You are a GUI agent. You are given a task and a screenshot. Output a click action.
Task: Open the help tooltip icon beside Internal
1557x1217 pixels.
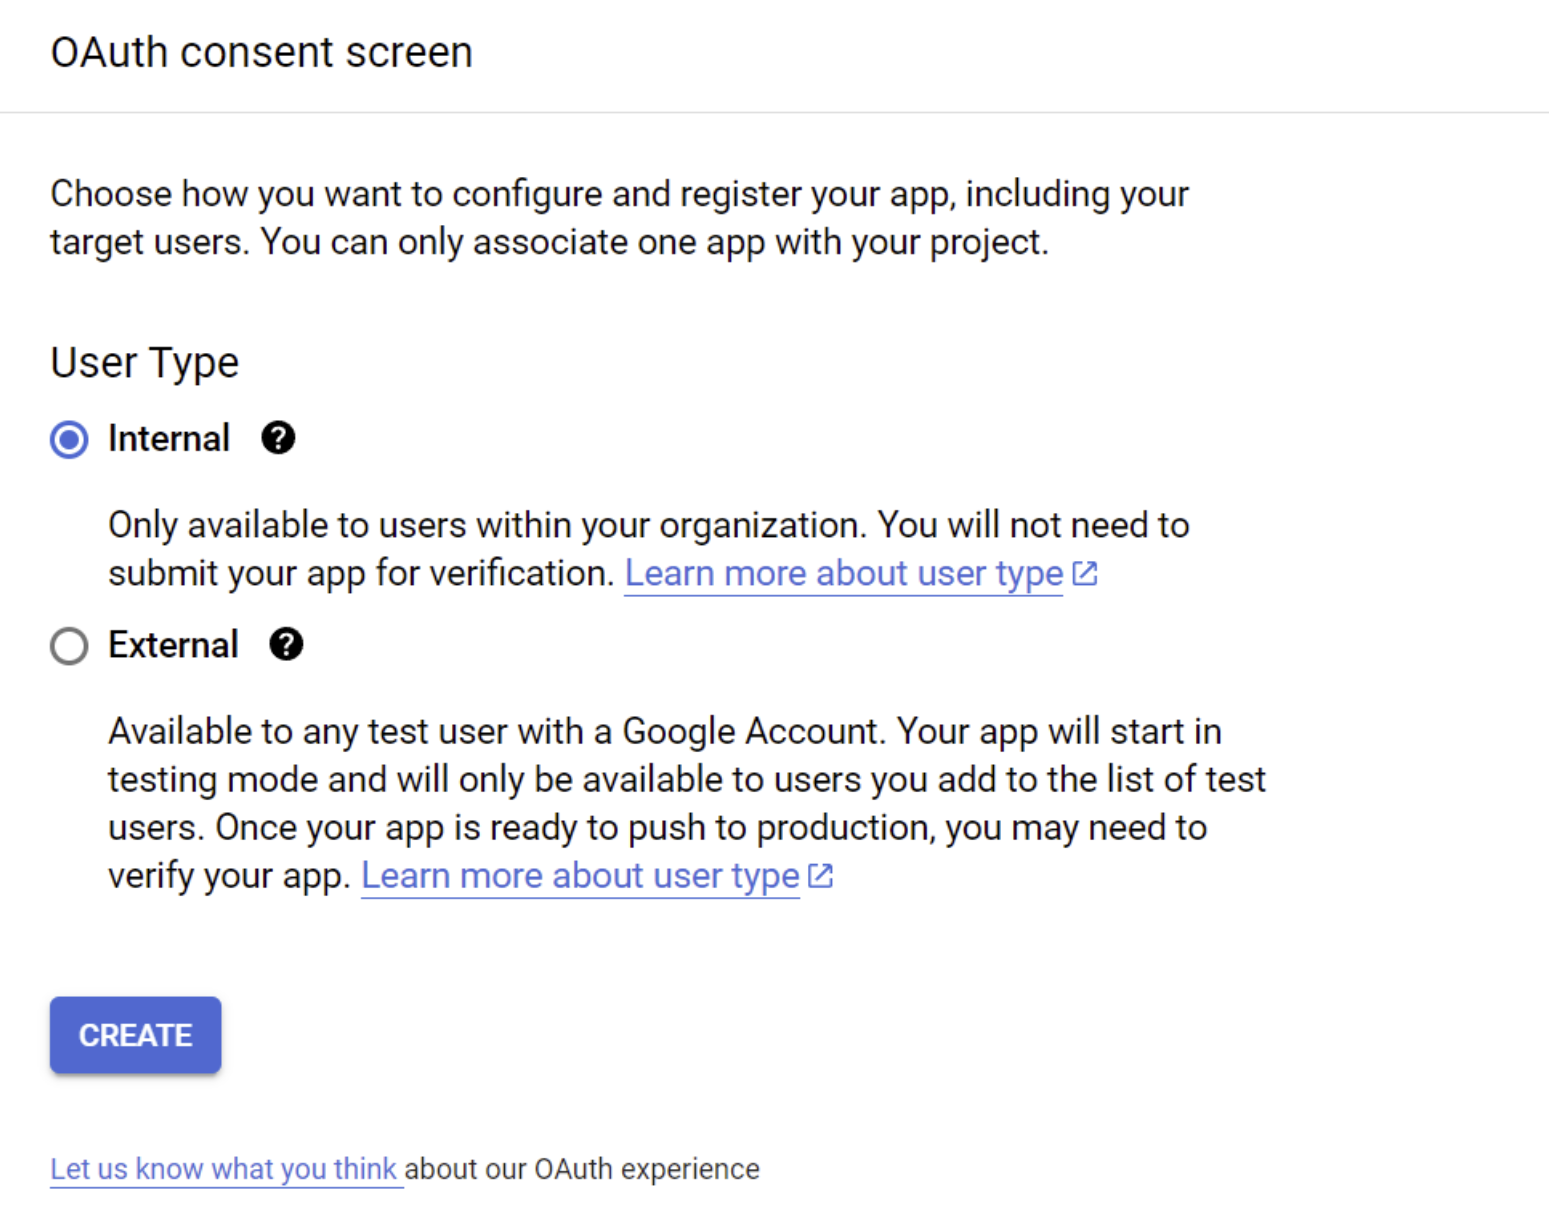[x=278, y=438]
